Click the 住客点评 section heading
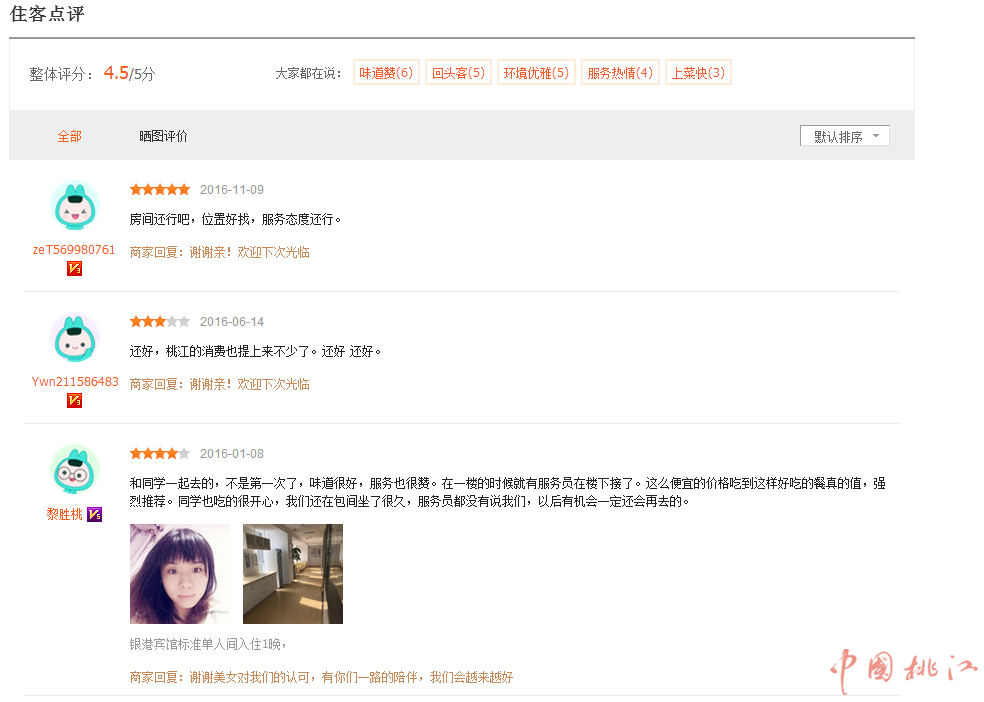Image resolution: width=984 pixels, height=702 pixels. point(47,14)
